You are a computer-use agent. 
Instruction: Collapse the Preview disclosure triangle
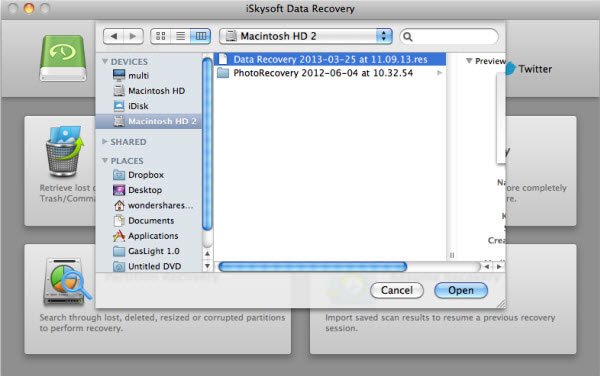(x=469, y=61)
